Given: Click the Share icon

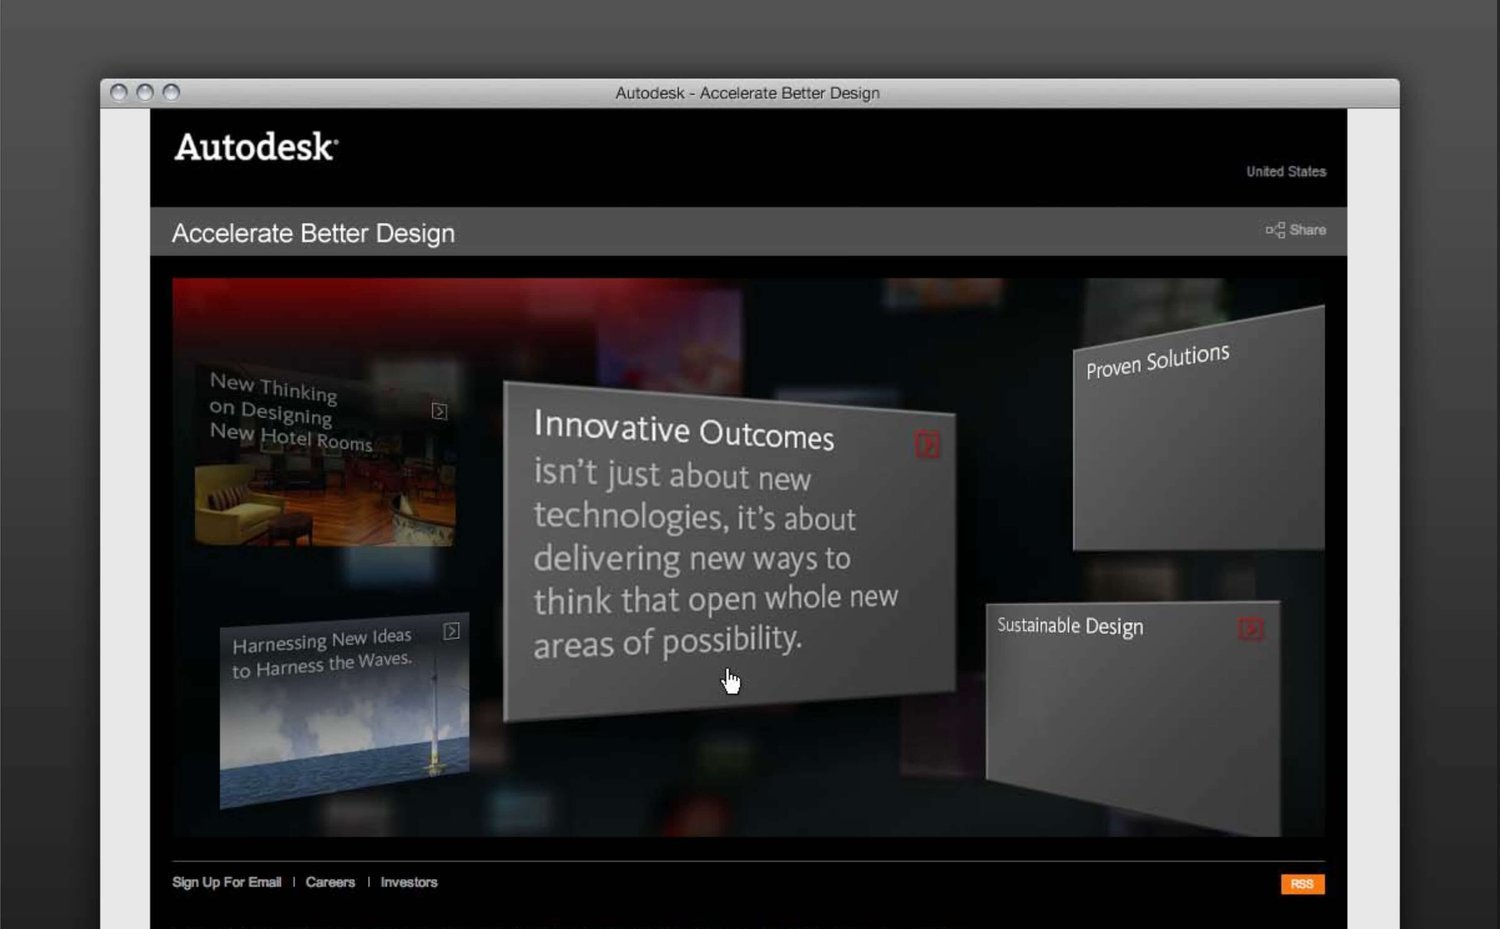Looking at the screenshot, I should 1275,230.
